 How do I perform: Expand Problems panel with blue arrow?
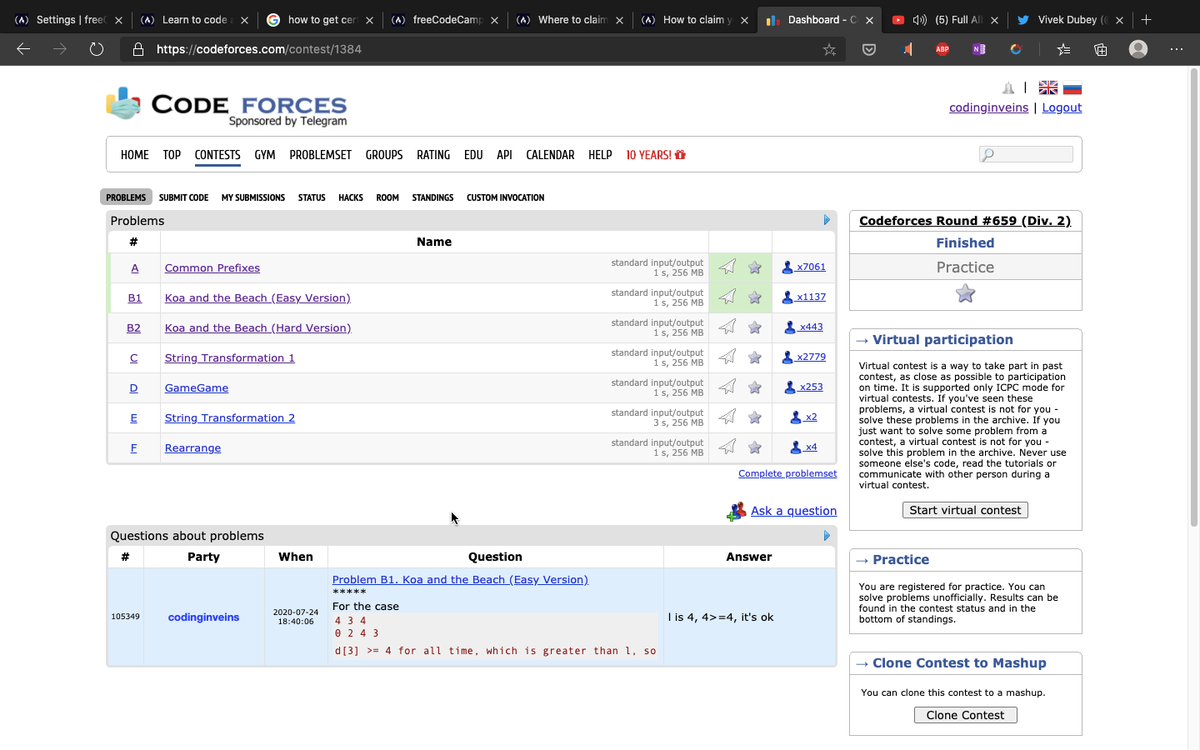(x=827, y=220)
